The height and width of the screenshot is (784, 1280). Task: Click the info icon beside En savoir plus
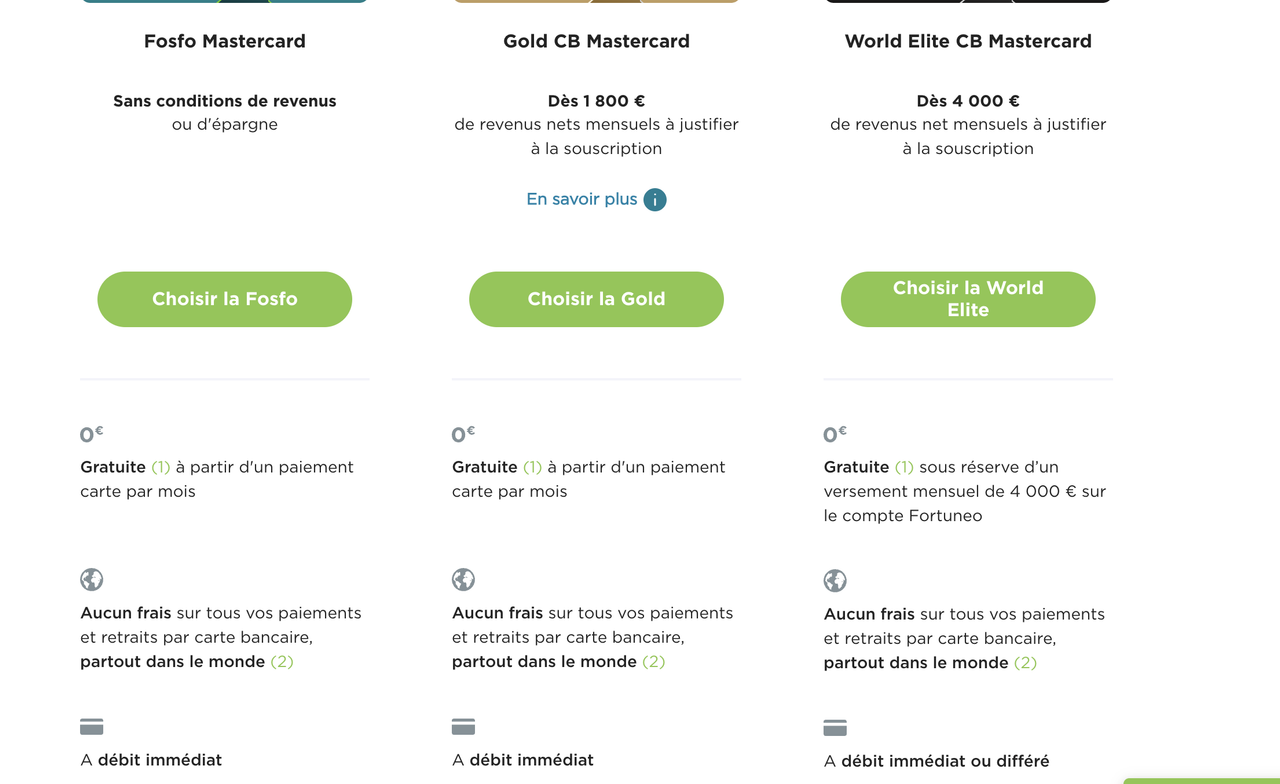click(x=655, y=200)
